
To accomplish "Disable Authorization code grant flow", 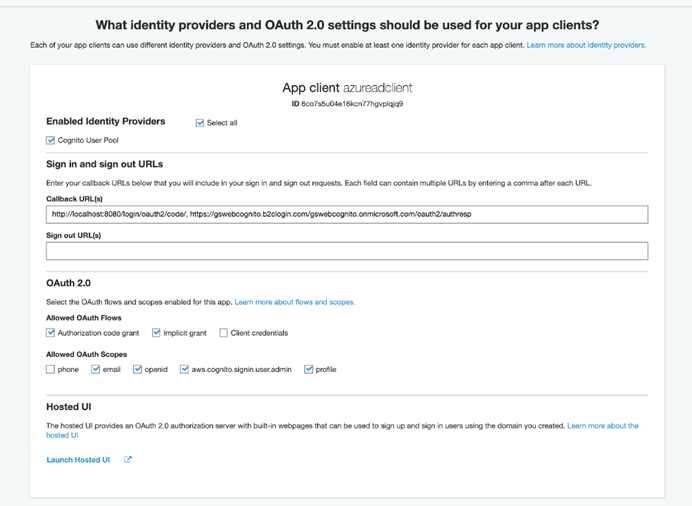I will tap(50, 333).
